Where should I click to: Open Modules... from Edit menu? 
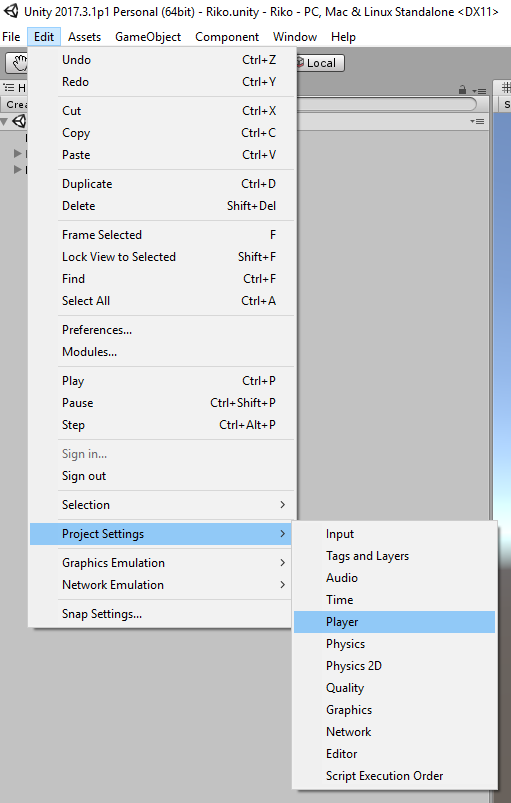(162, 352)
